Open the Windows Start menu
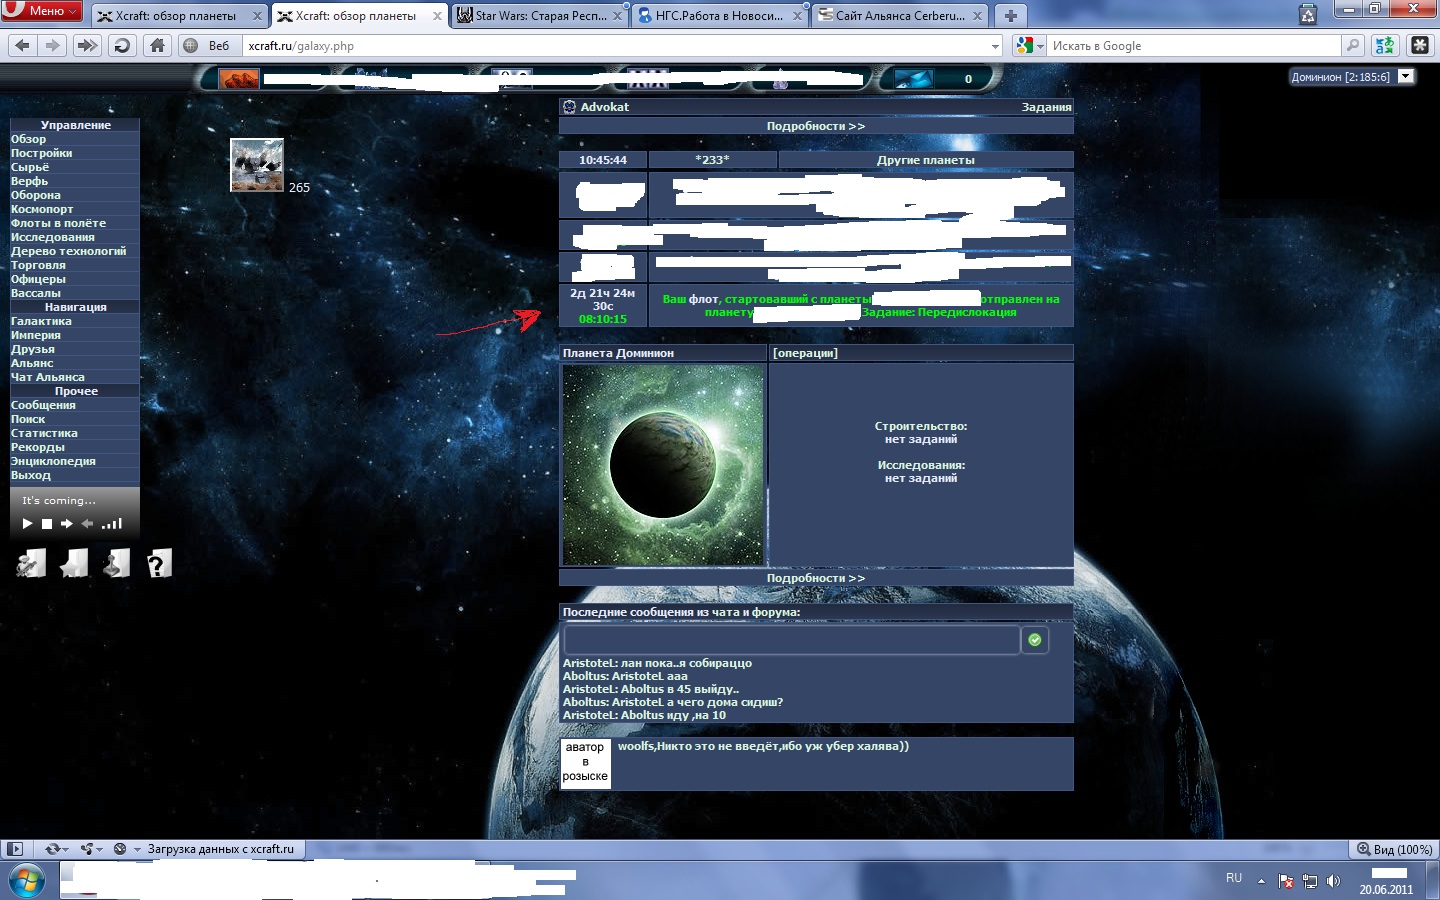 coord(26,881)
